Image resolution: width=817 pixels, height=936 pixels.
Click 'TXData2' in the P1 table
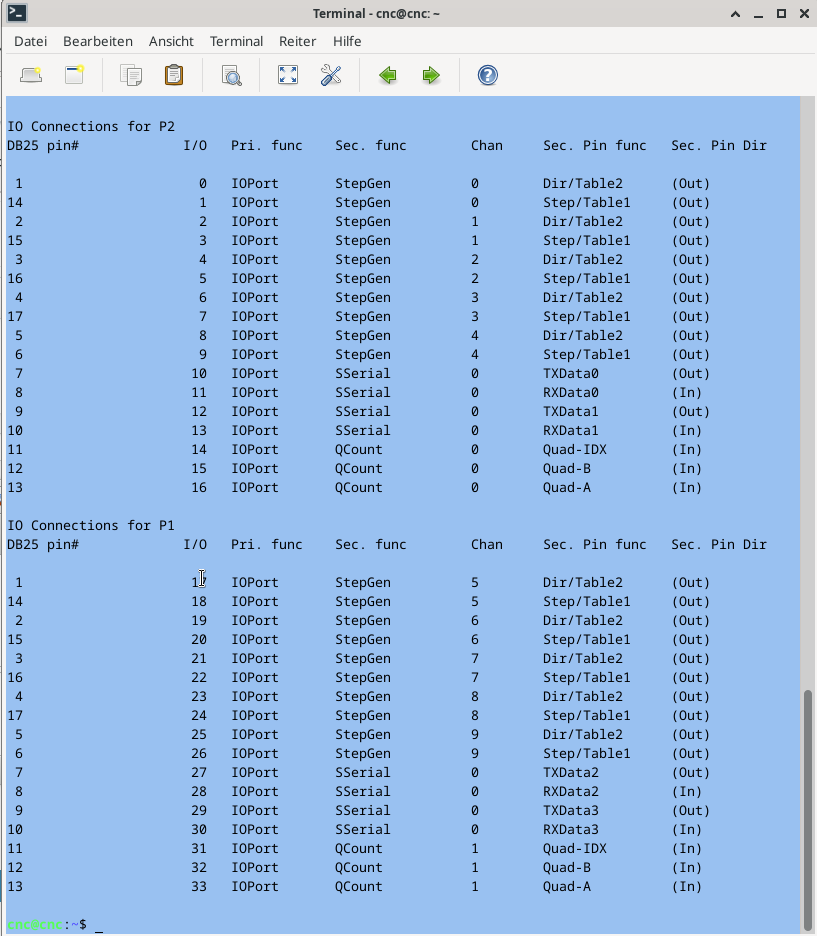click(571, 772)
